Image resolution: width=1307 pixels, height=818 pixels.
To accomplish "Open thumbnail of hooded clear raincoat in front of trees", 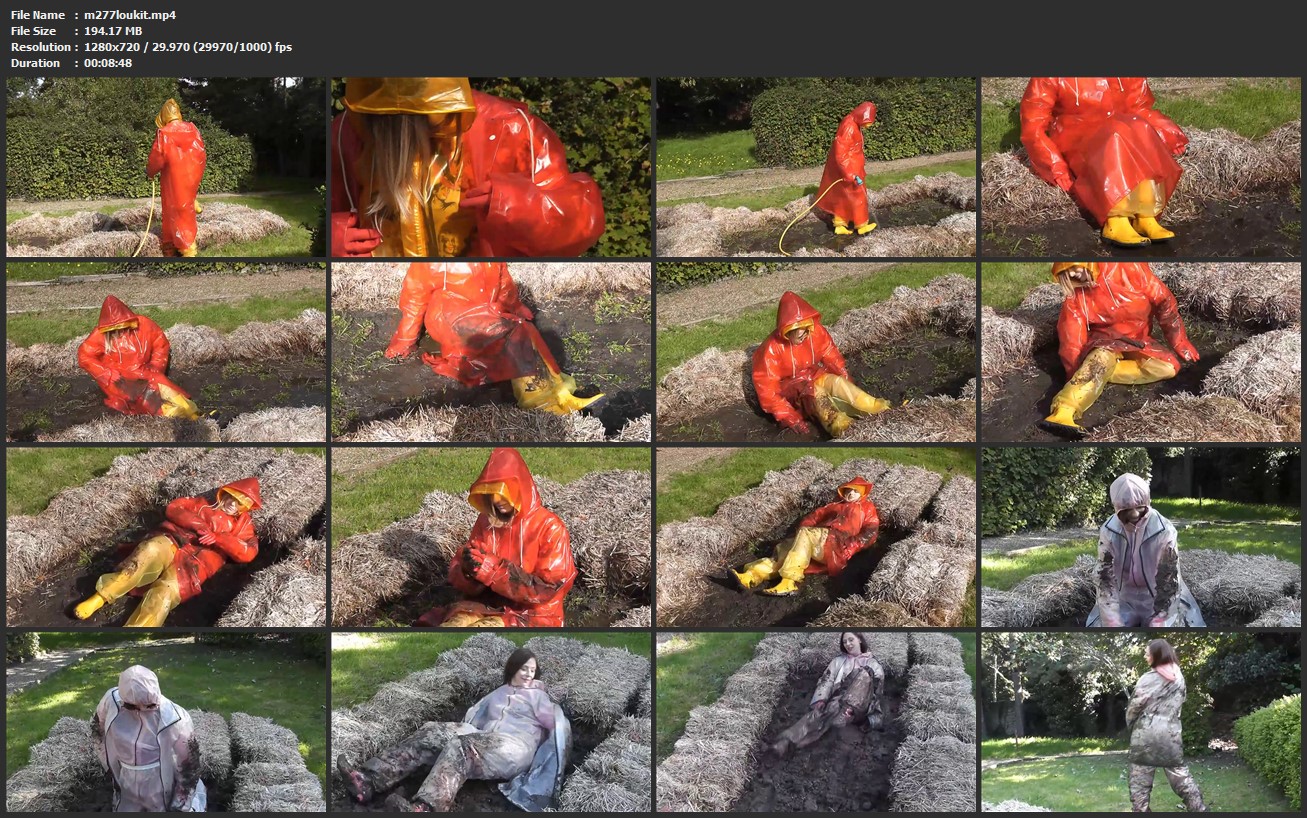I will click(1141, 537).
